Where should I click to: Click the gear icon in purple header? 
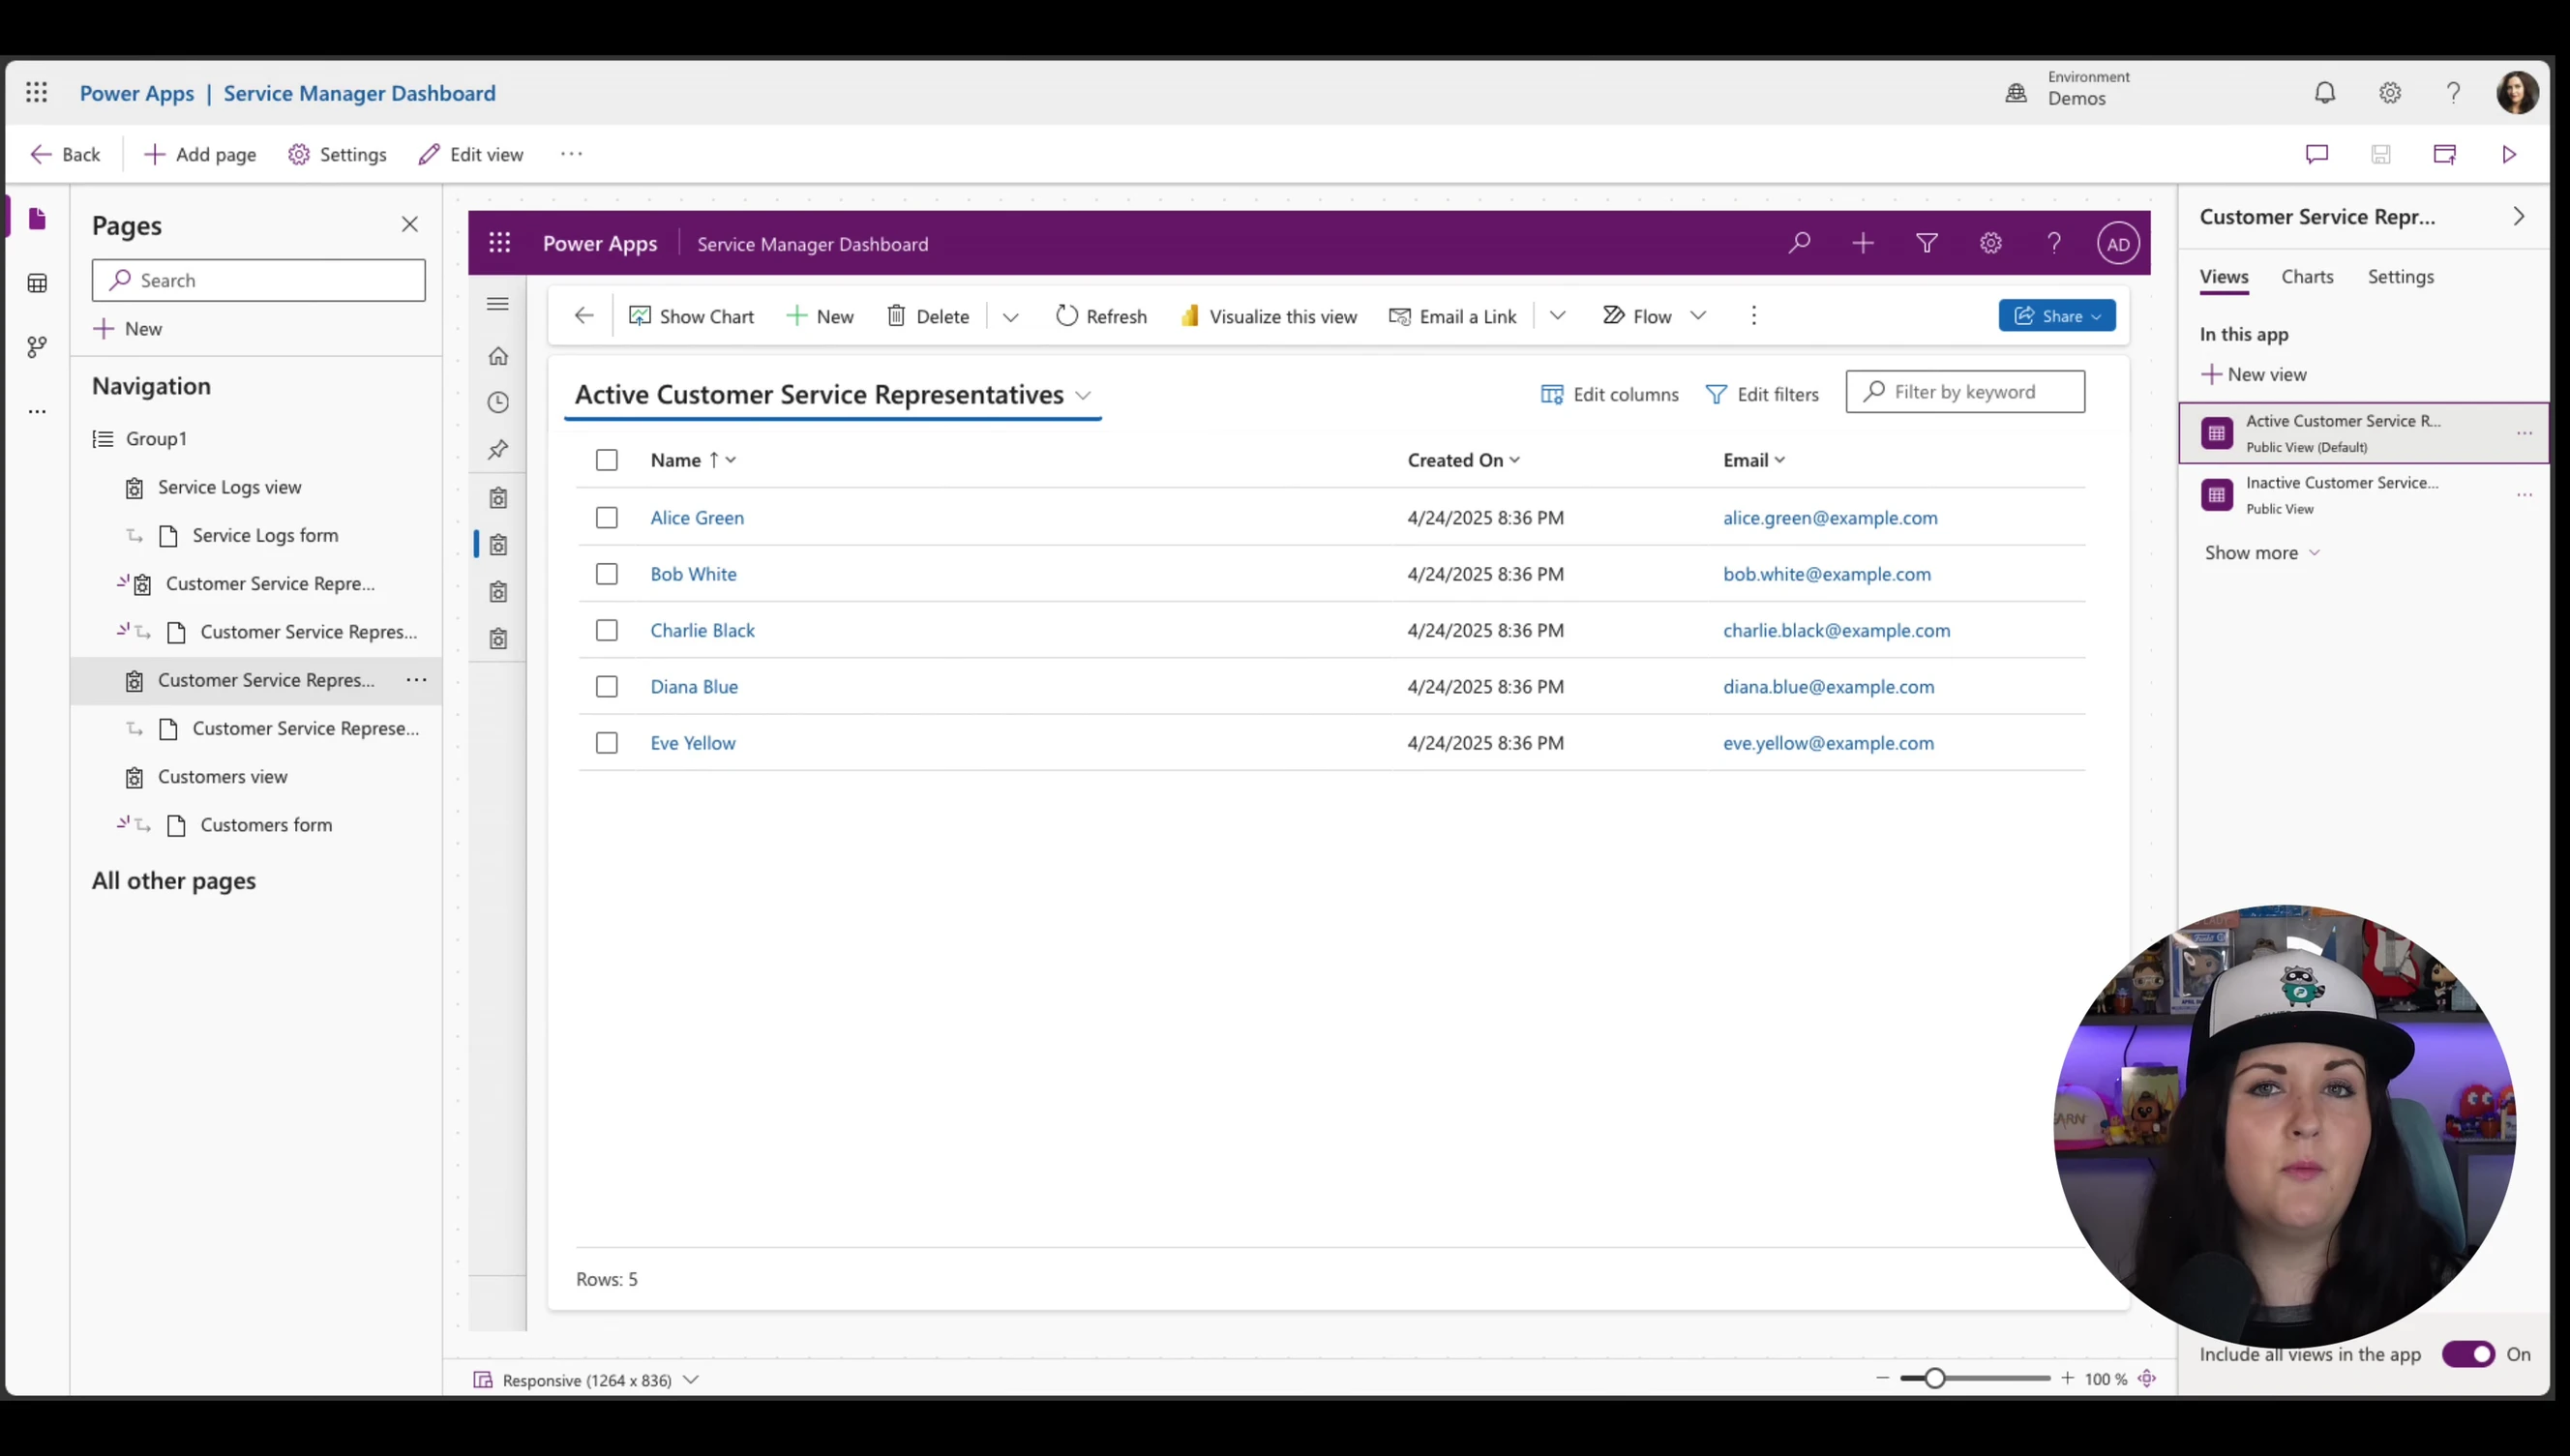click(1991, 243)
